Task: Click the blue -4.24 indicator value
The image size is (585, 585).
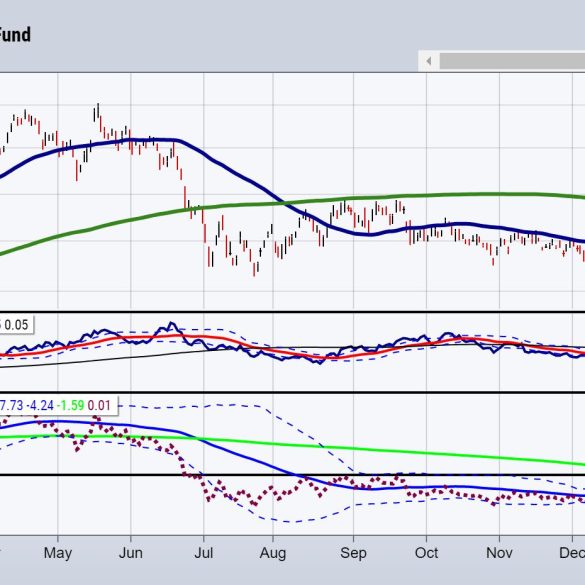Action: click(40, 406)
